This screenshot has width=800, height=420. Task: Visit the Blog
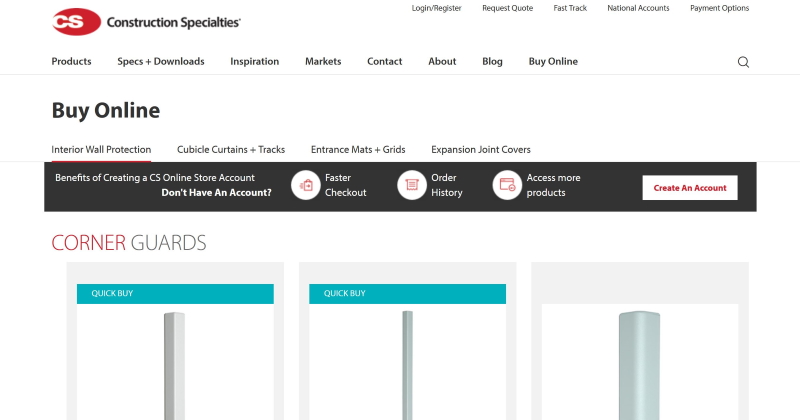[492, 61]
